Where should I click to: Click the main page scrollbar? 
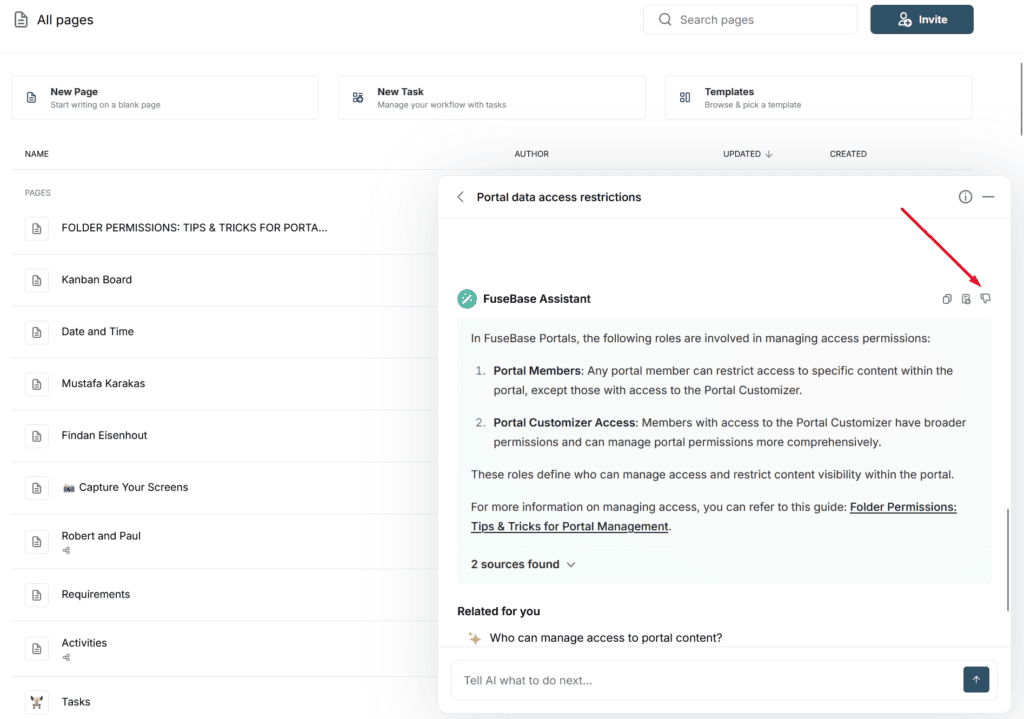click(x=1022, y=99)
